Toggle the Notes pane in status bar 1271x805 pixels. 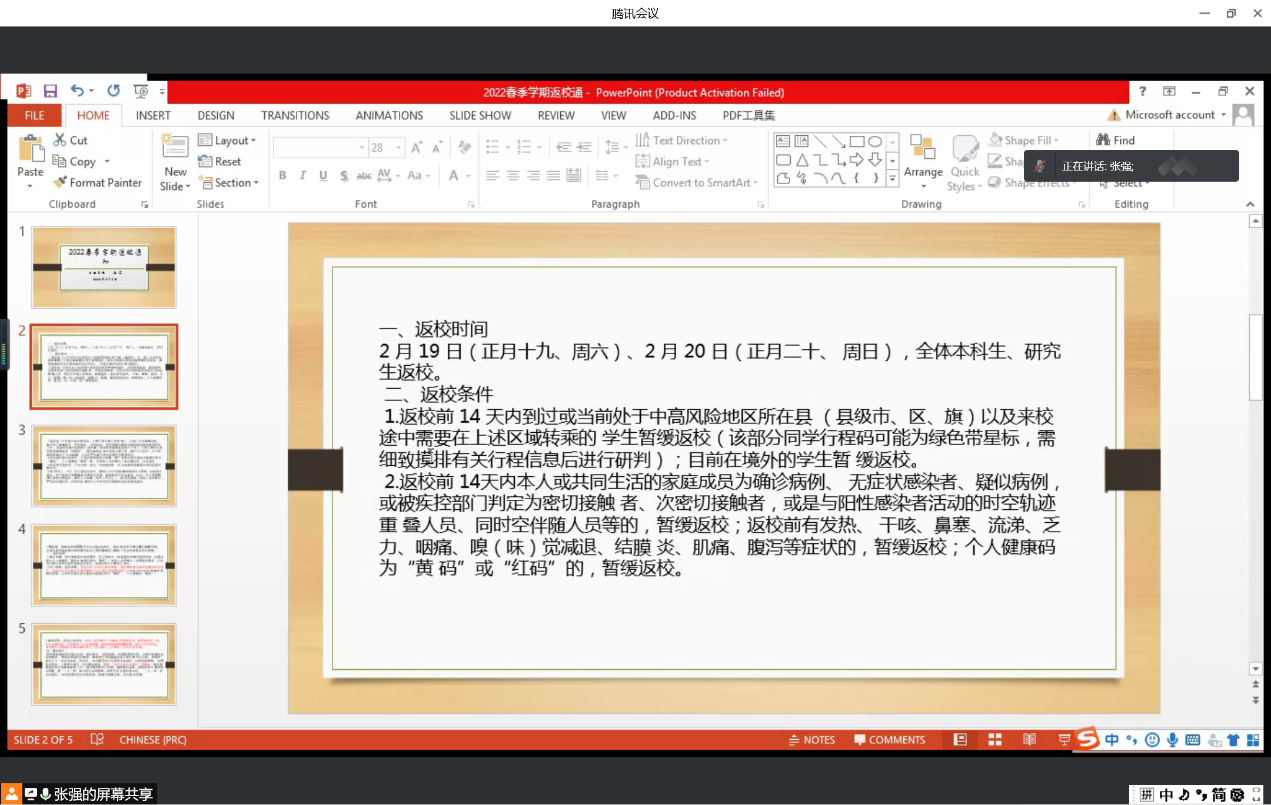[811, 740]
